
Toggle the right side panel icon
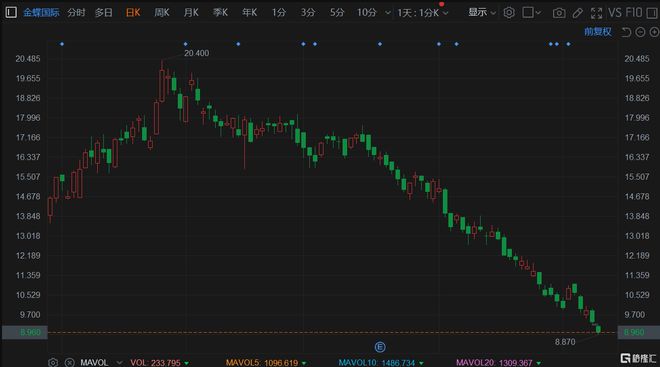point(652,13)
